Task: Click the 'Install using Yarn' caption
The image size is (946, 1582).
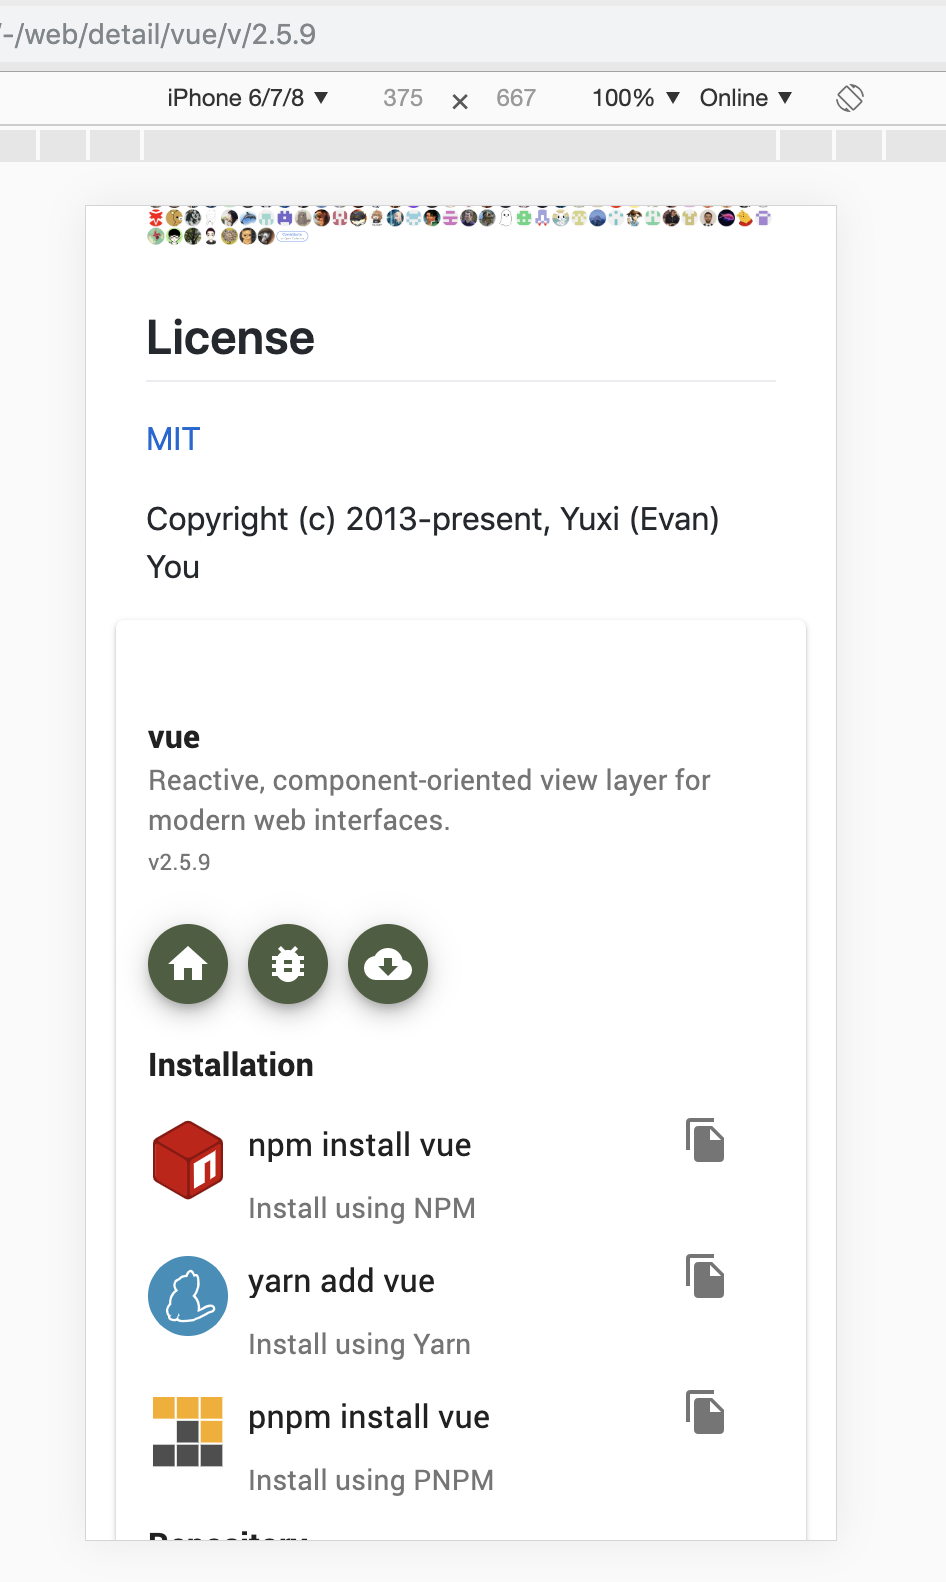Action: coord(359,1344)
